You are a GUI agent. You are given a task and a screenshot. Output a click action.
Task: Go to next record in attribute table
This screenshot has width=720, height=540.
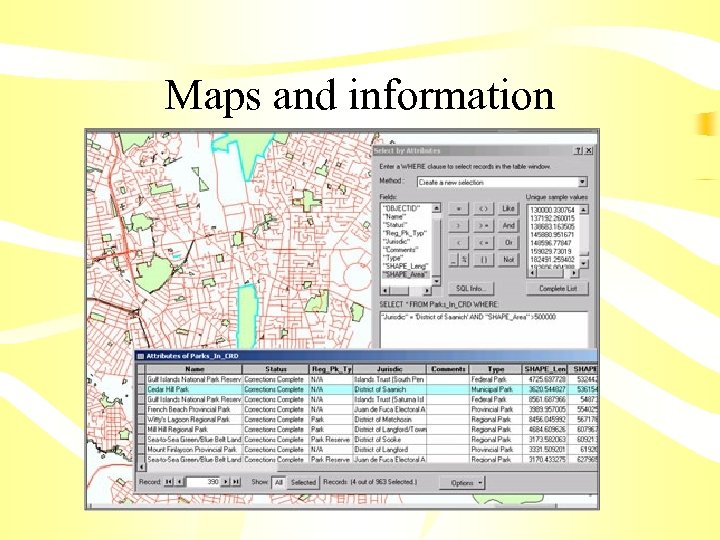tap(225, 482)
